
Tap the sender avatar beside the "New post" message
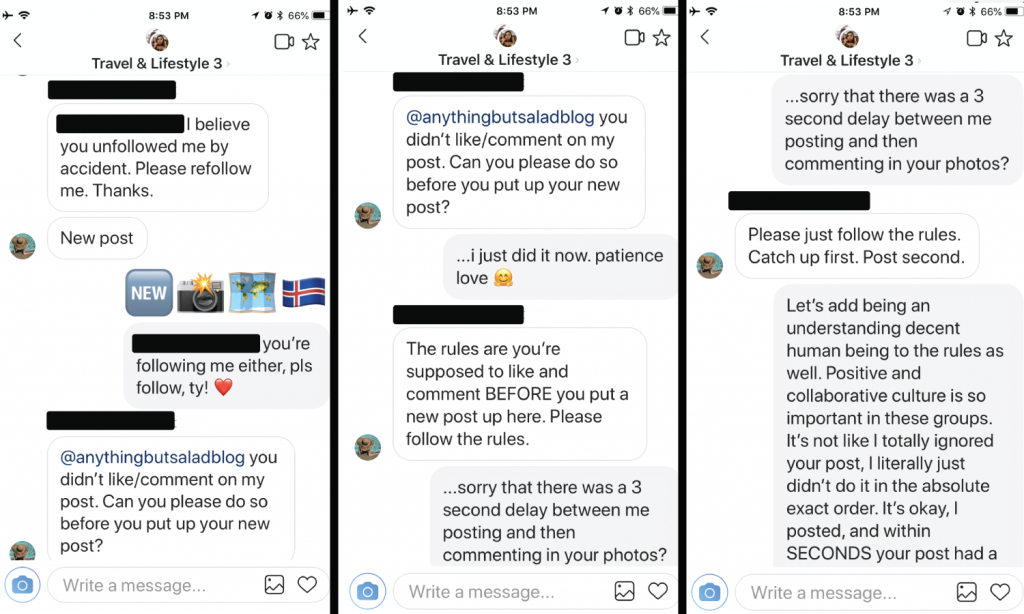click(x=22, y=246)
